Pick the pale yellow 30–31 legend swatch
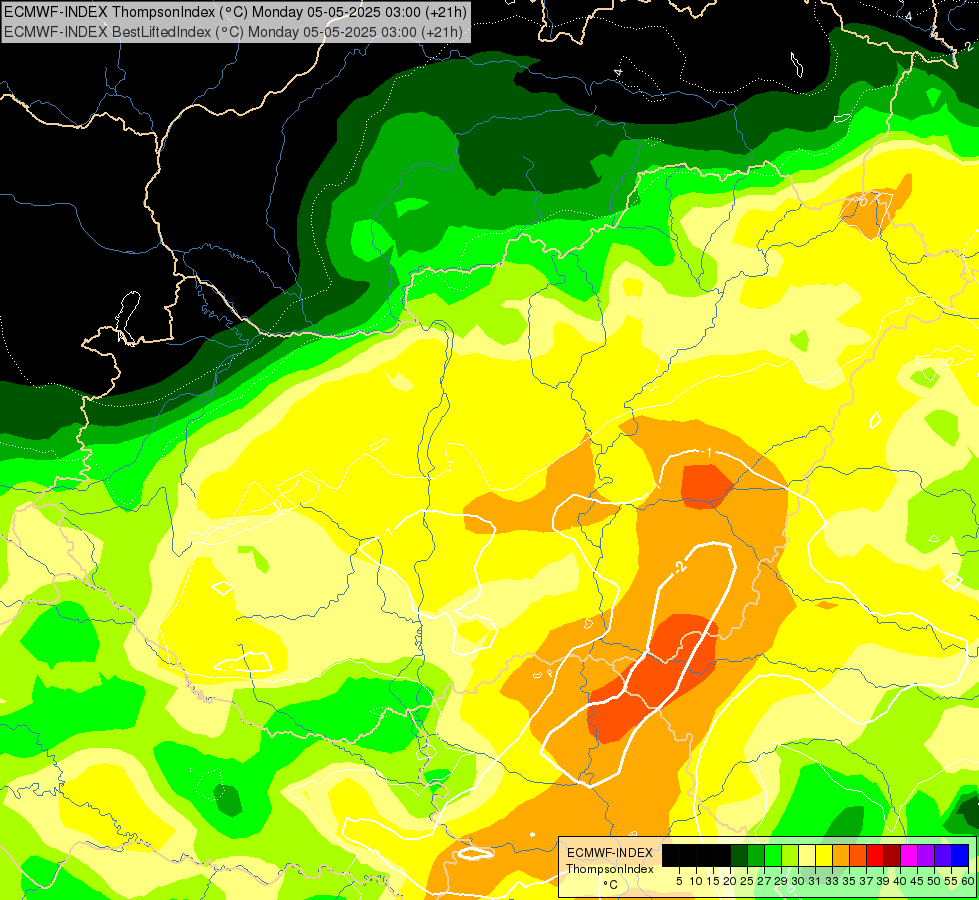 point(807,855)
